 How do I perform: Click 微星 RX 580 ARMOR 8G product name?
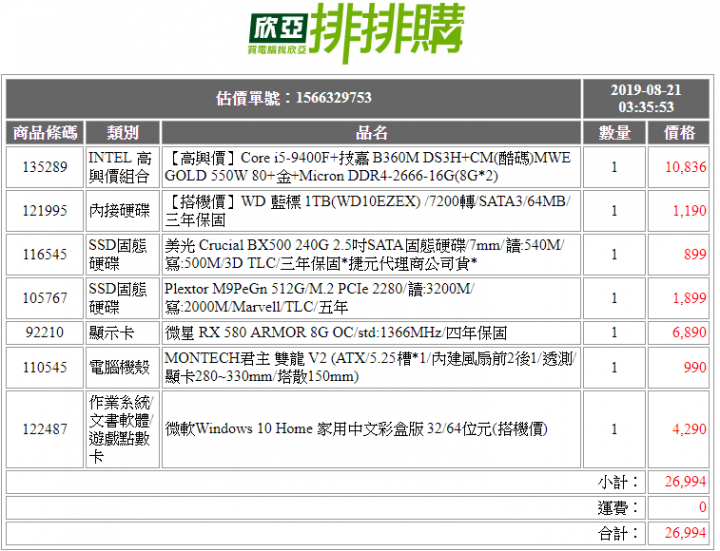(336, 332)
